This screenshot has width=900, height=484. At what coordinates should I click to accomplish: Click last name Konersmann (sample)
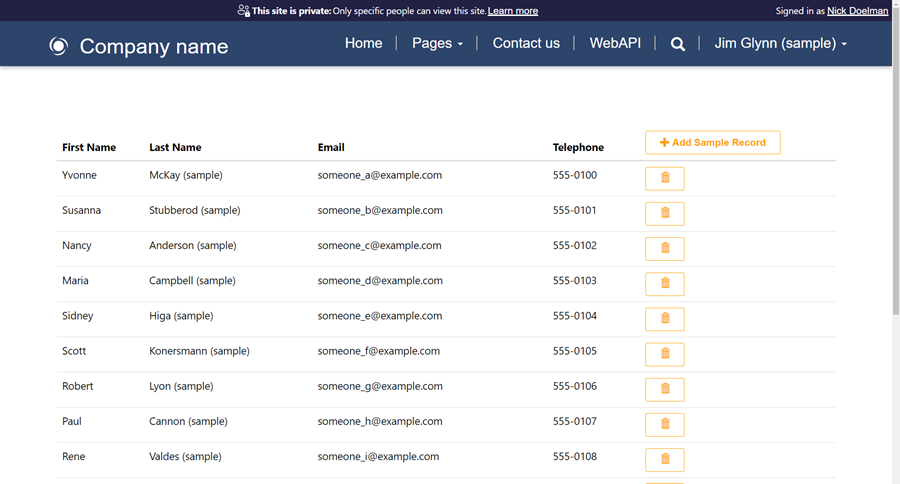tap(199, 351)
